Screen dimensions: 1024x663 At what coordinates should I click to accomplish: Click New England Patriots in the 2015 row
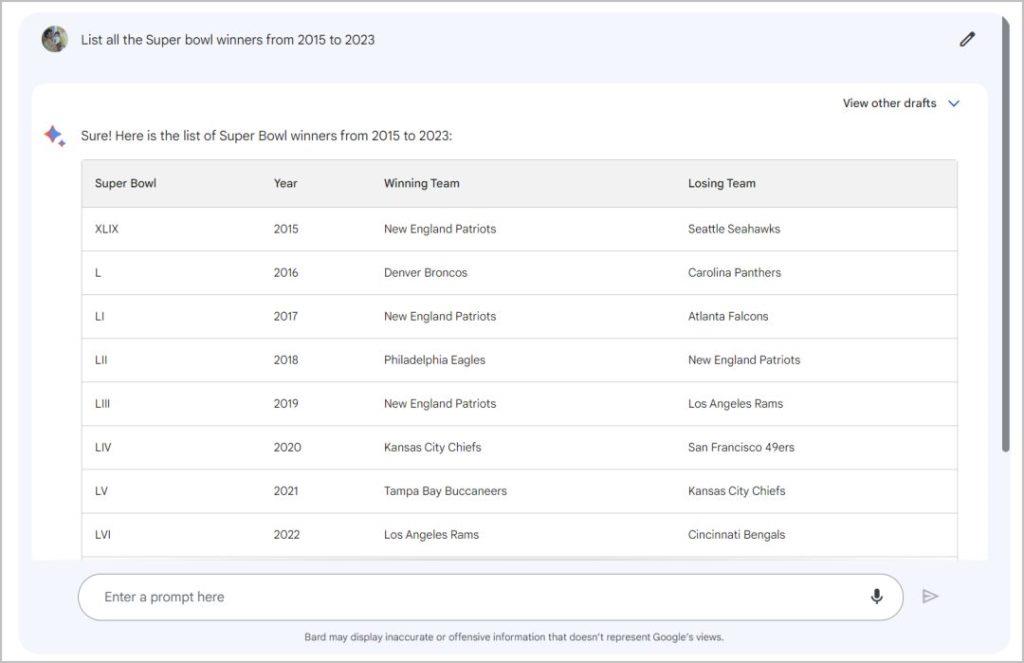pos(440,229)
